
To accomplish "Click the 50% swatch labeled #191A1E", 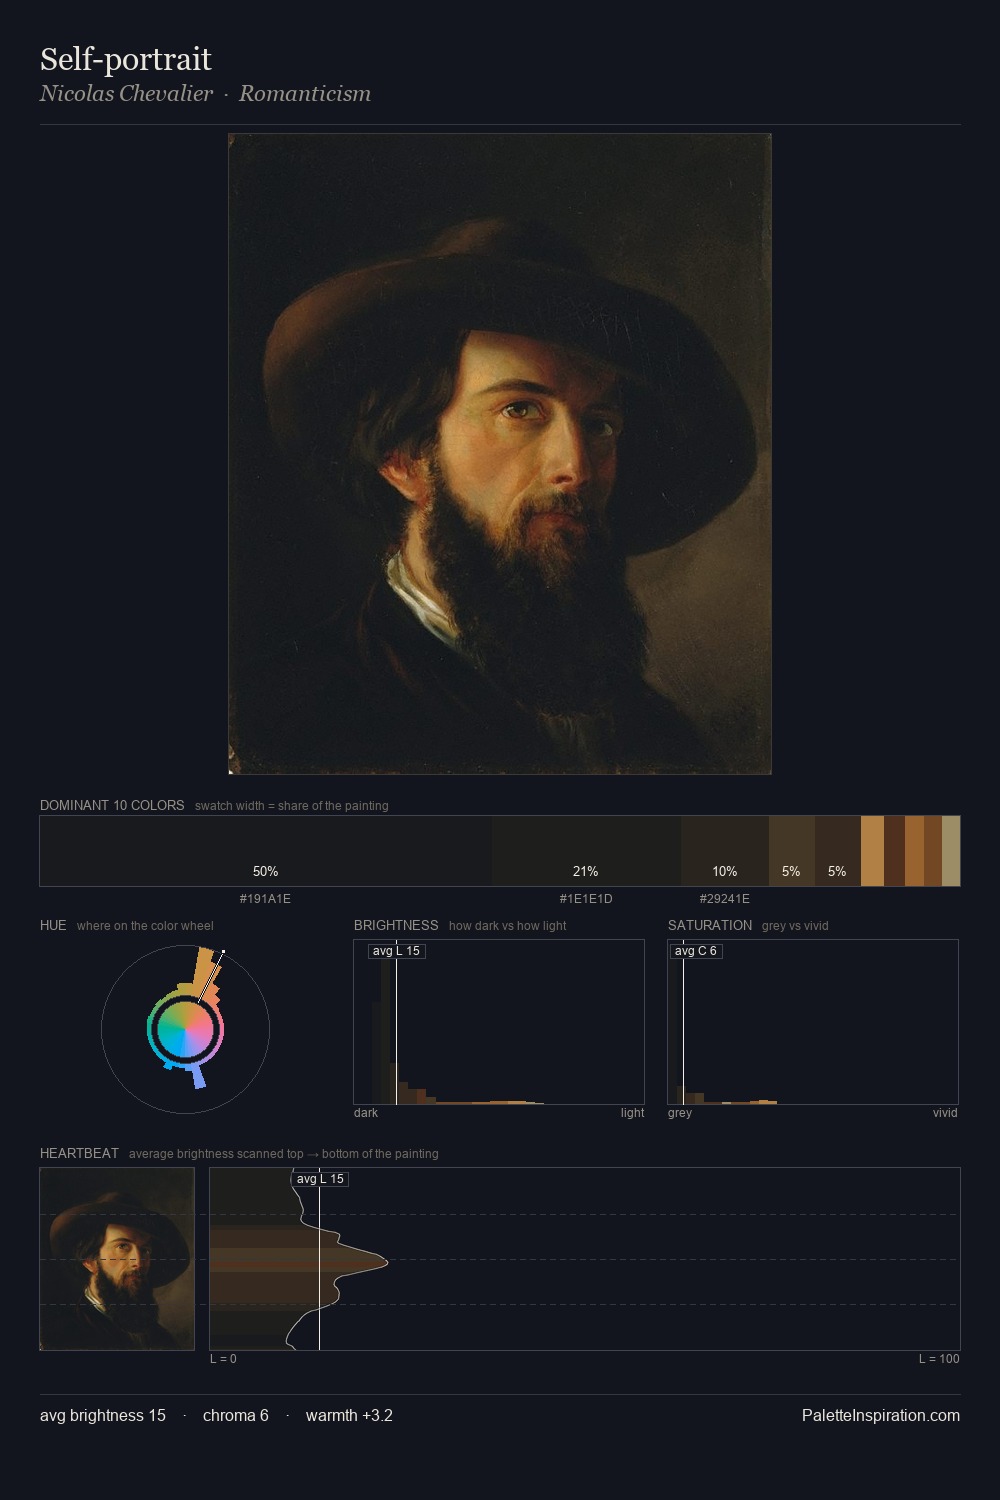I will [265, 851].
